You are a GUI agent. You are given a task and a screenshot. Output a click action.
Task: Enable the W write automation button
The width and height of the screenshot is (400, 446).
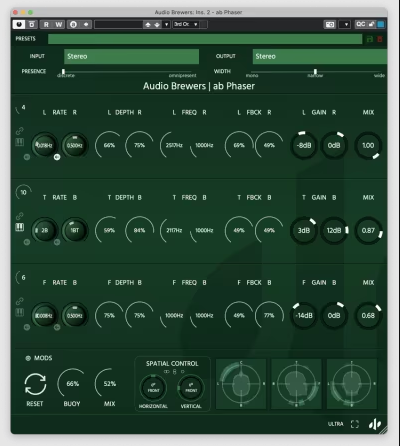point(59,24)
